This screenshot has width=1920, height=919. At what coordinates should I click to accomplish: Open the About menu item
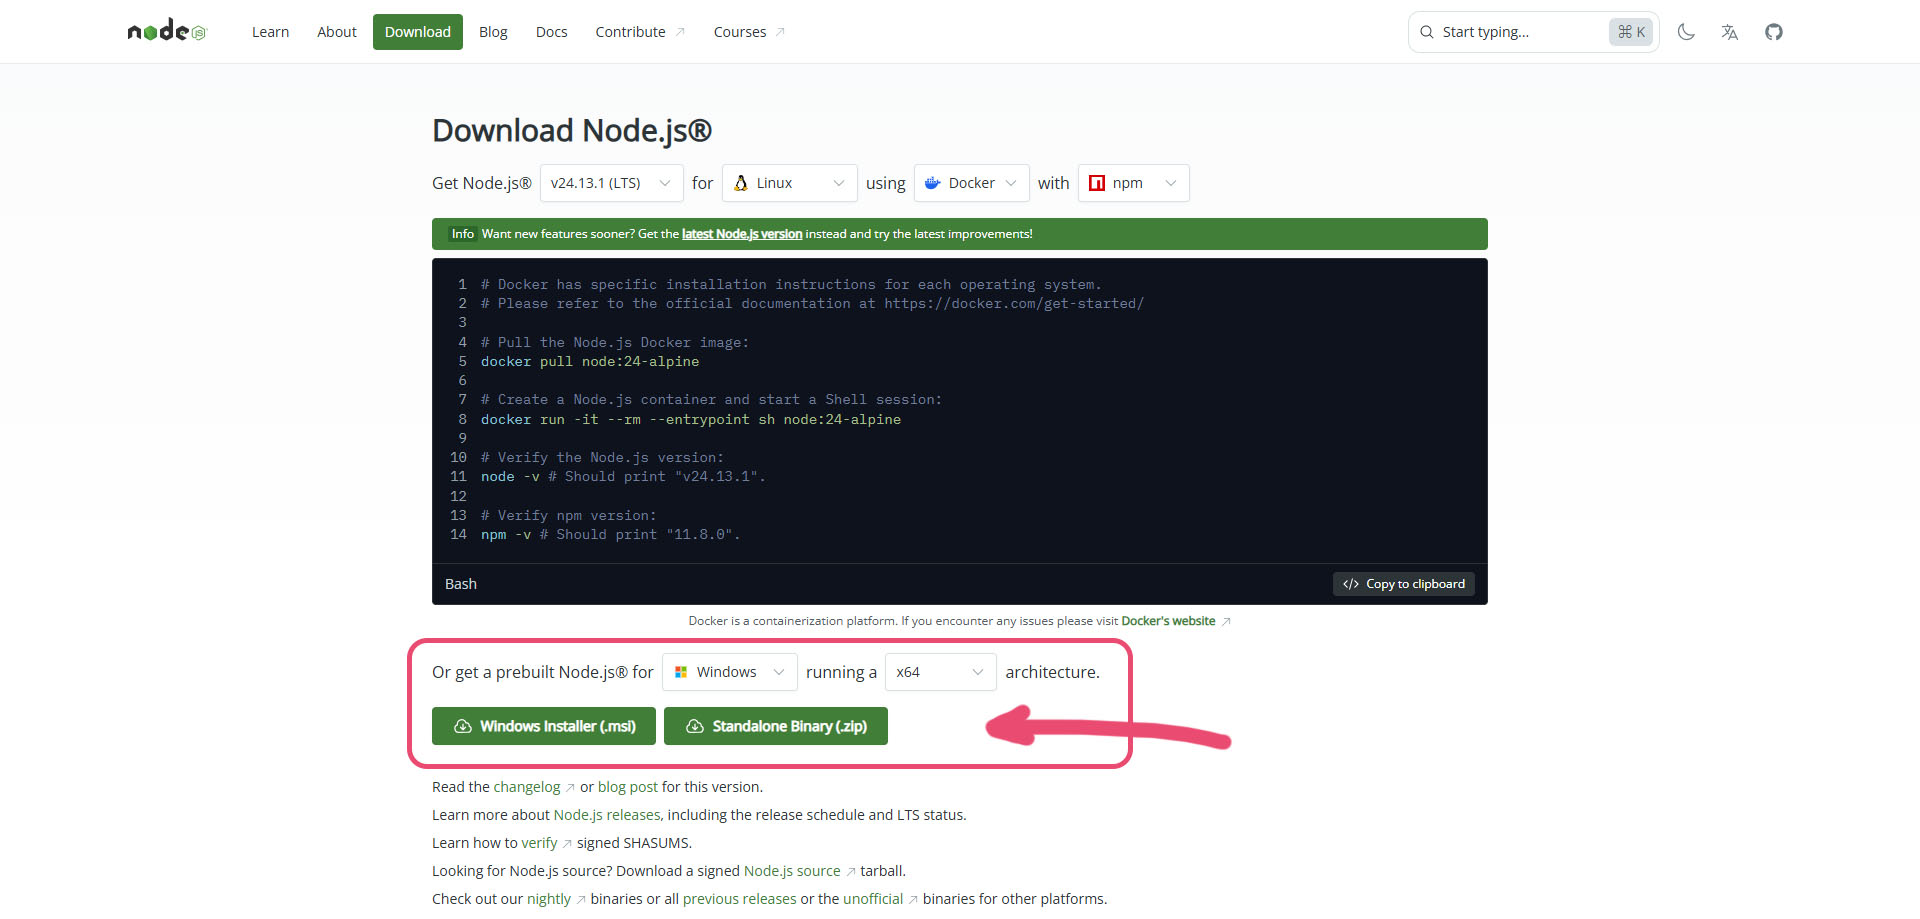[337, 32]
